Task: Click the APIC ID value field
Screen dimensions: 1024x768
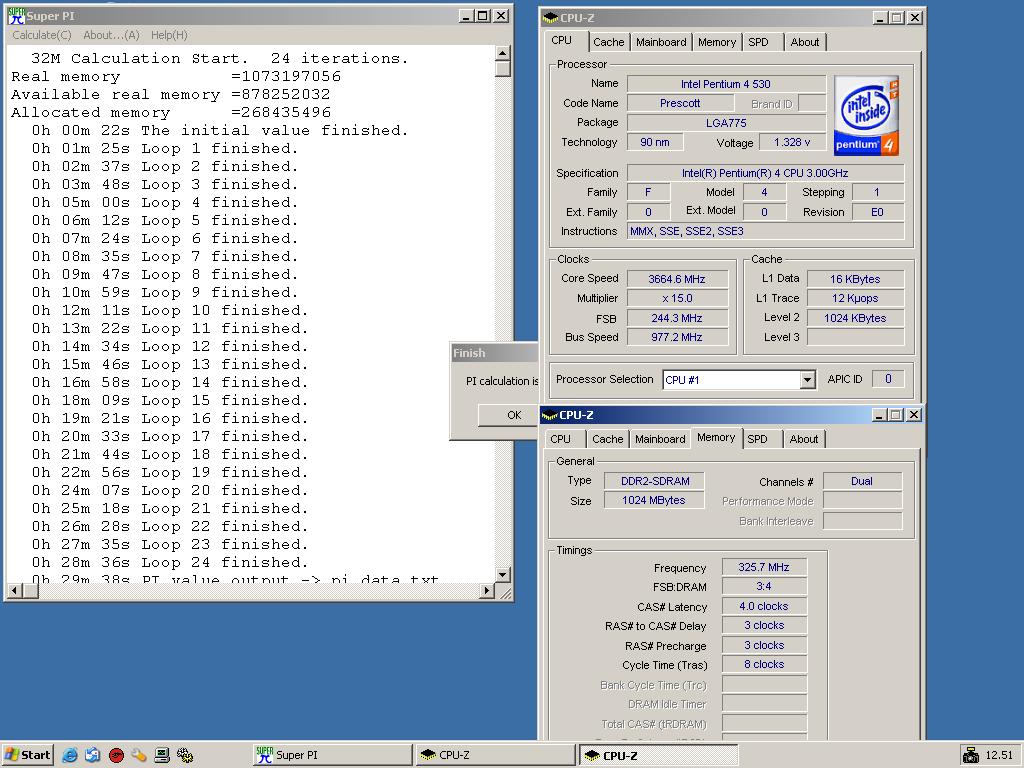Action: pyautogui.click(x=888, y=379)
